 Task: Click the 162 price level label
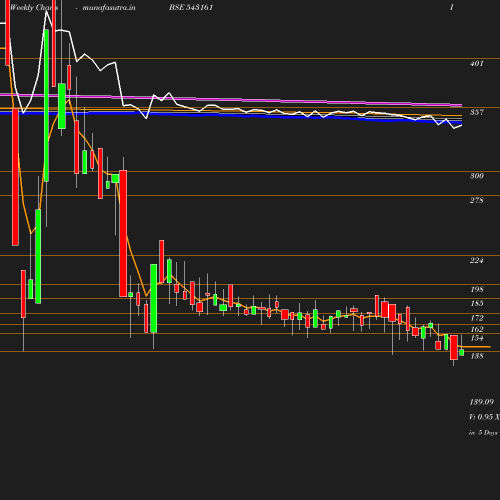pyautogui.click(x=477, y=329)
